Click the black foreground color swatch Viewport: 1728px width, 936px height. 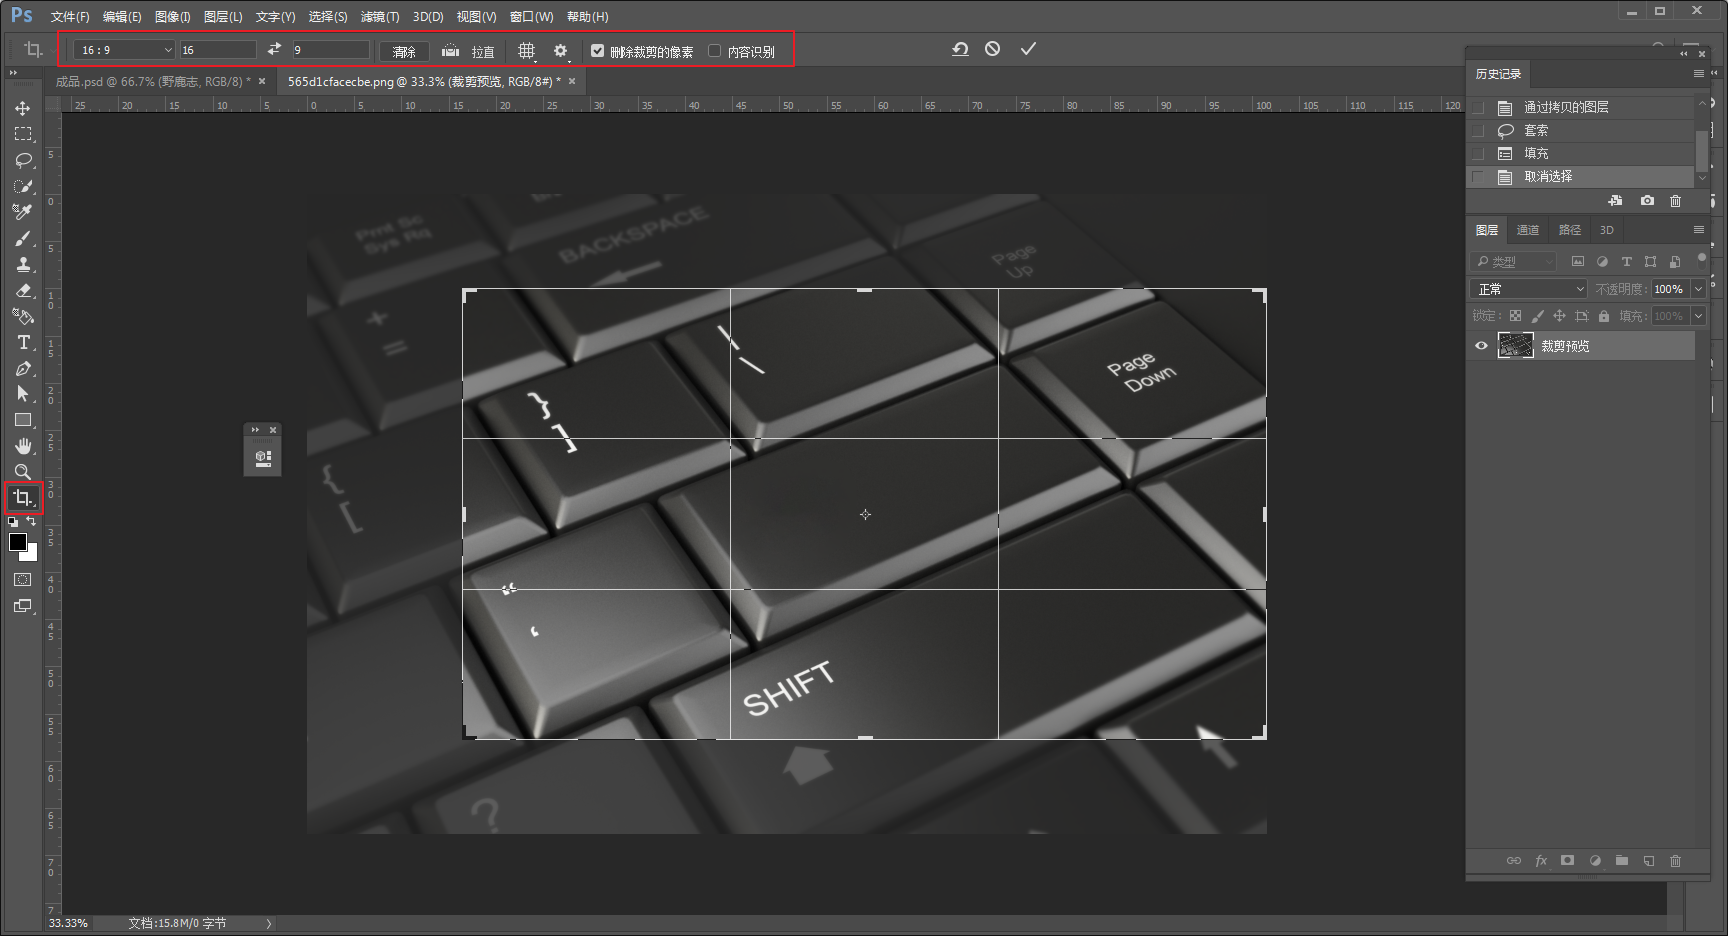coord(18,542)
